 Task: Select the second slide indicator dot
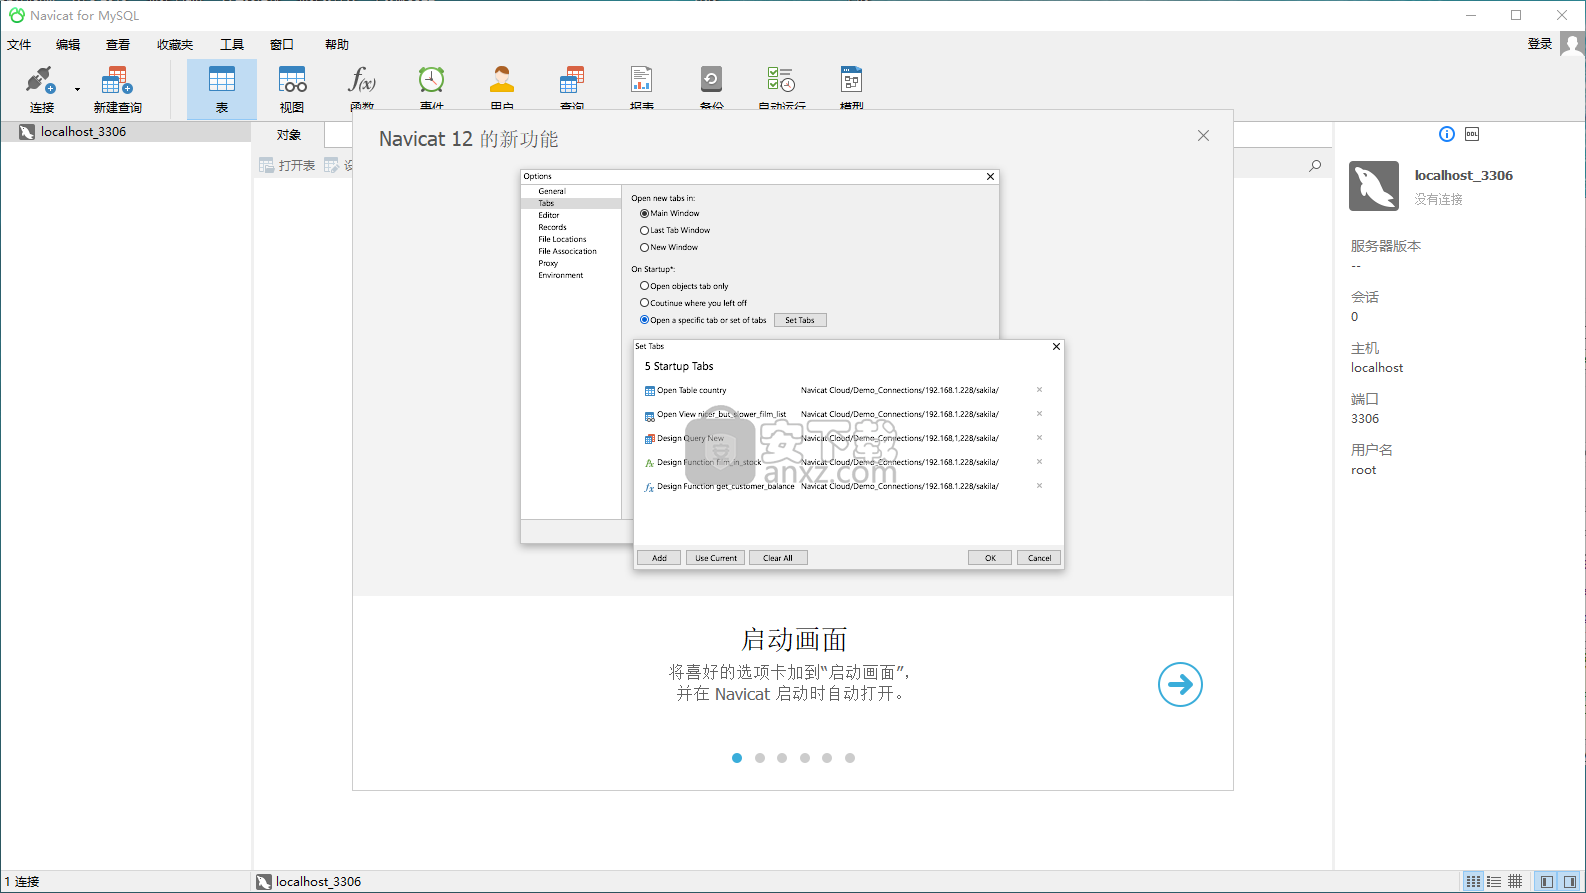click(760, 758)
